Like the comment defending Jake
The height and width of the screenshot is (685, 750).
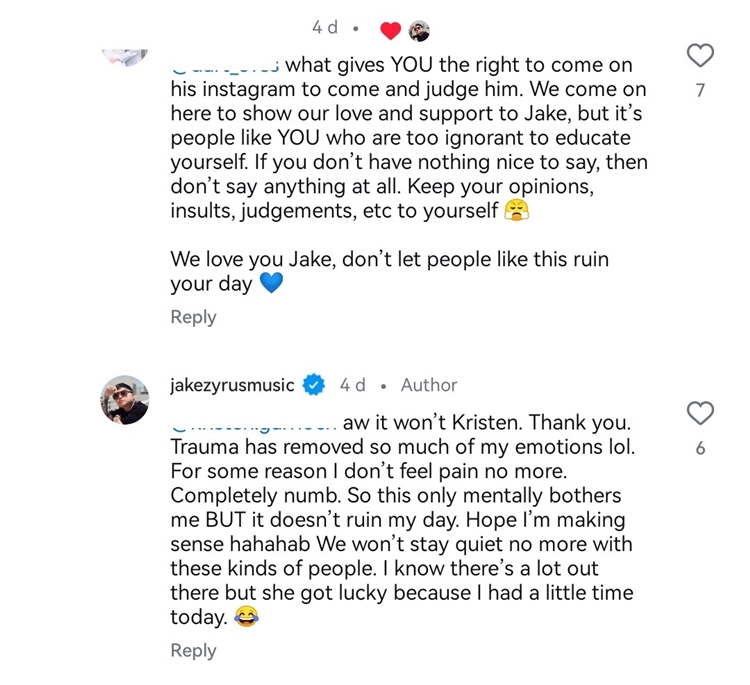coord(702,56)
